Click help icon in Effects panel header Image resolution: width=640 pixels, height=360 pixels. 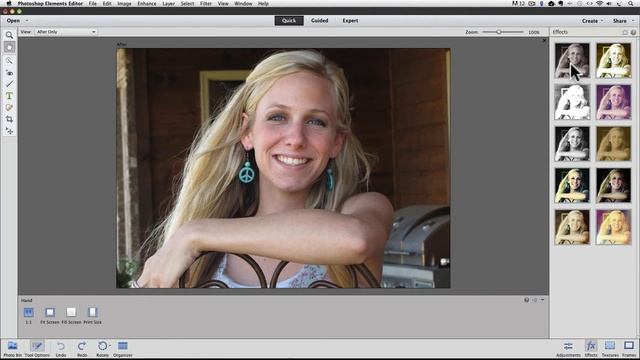coord(633,32)
